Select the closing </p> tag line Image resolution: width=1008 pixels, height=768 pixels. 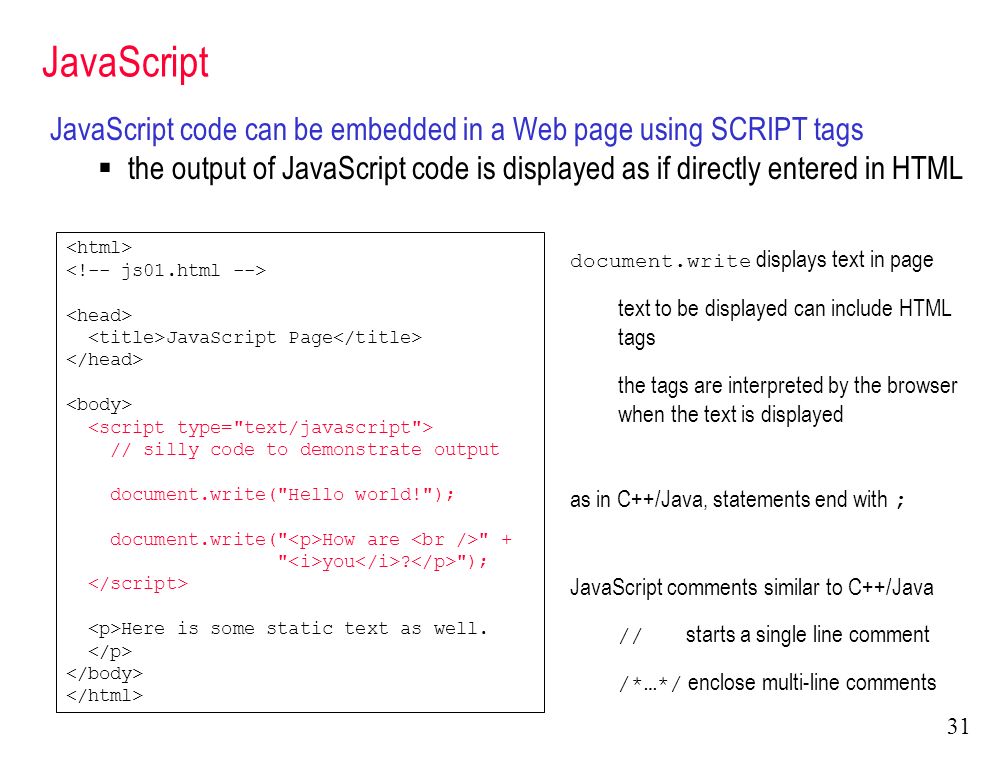coord(110,651)
